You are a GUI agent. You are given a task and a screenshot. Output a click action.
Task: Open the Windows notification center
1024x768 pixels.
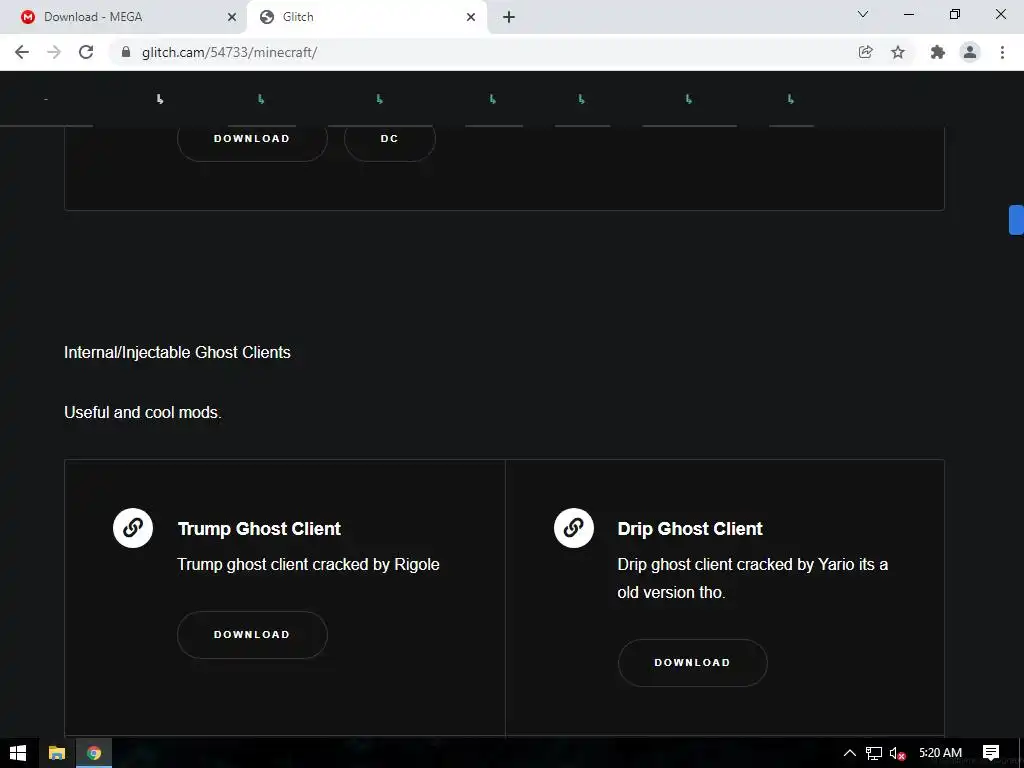991,753
